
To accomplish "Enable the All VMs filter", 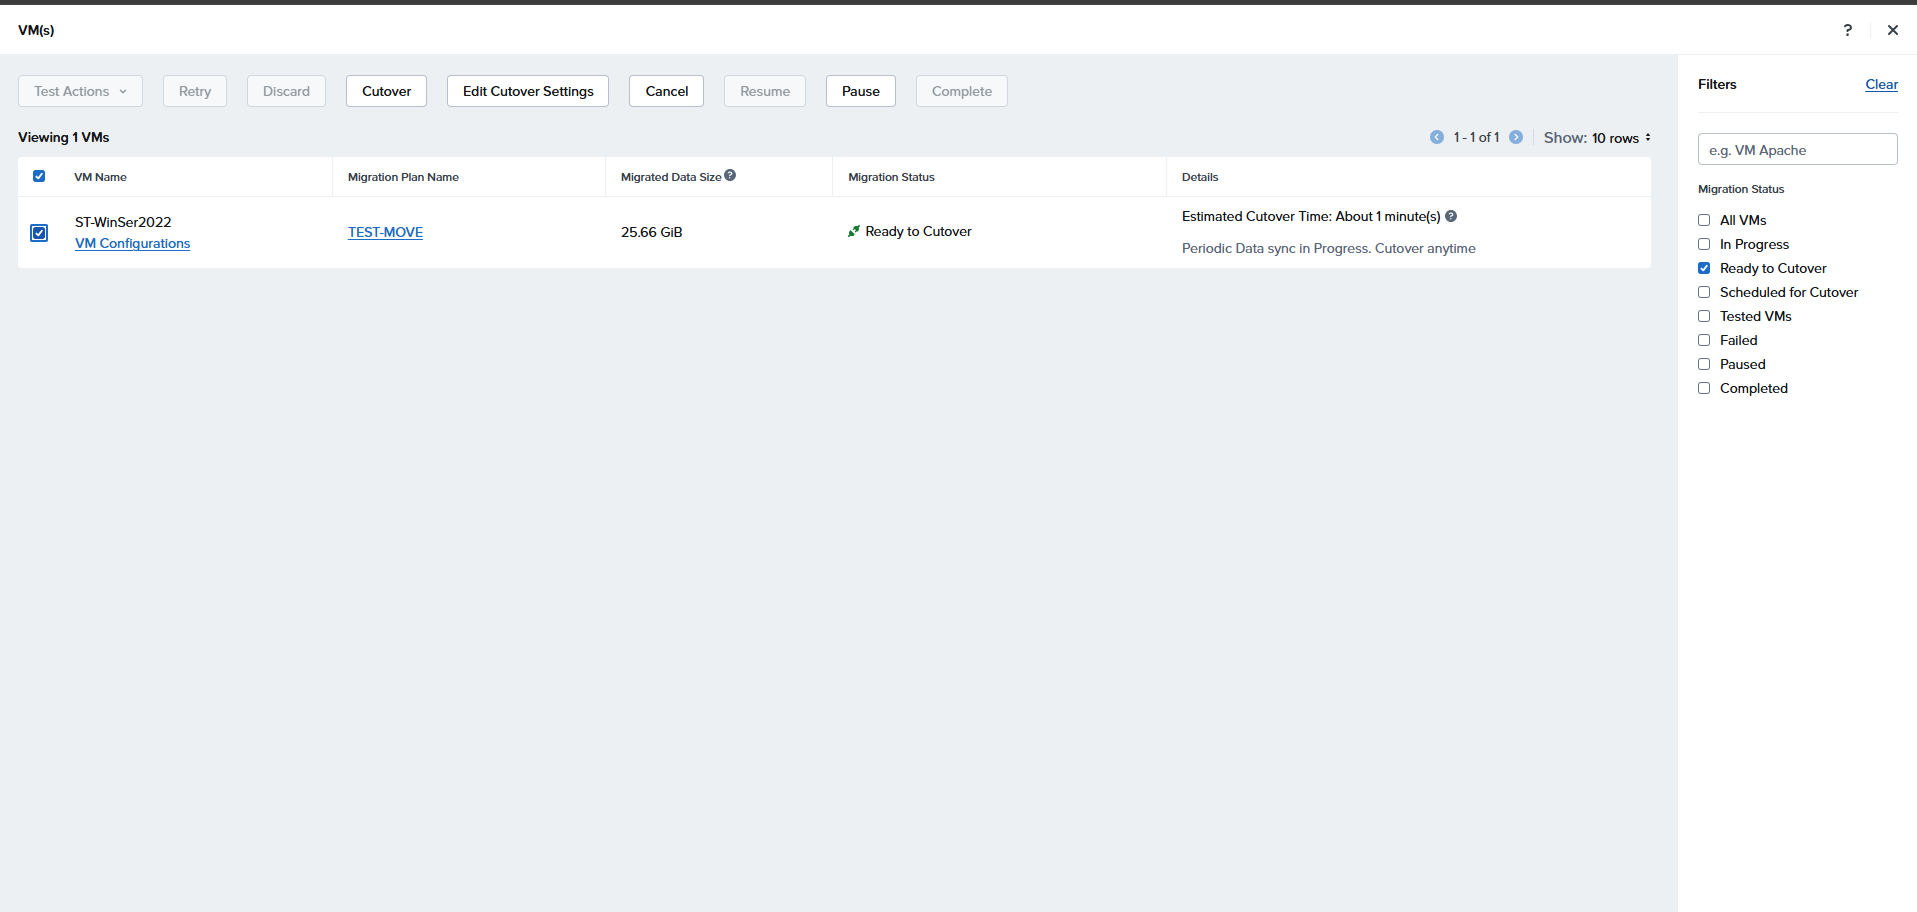I will point(1704,220).
